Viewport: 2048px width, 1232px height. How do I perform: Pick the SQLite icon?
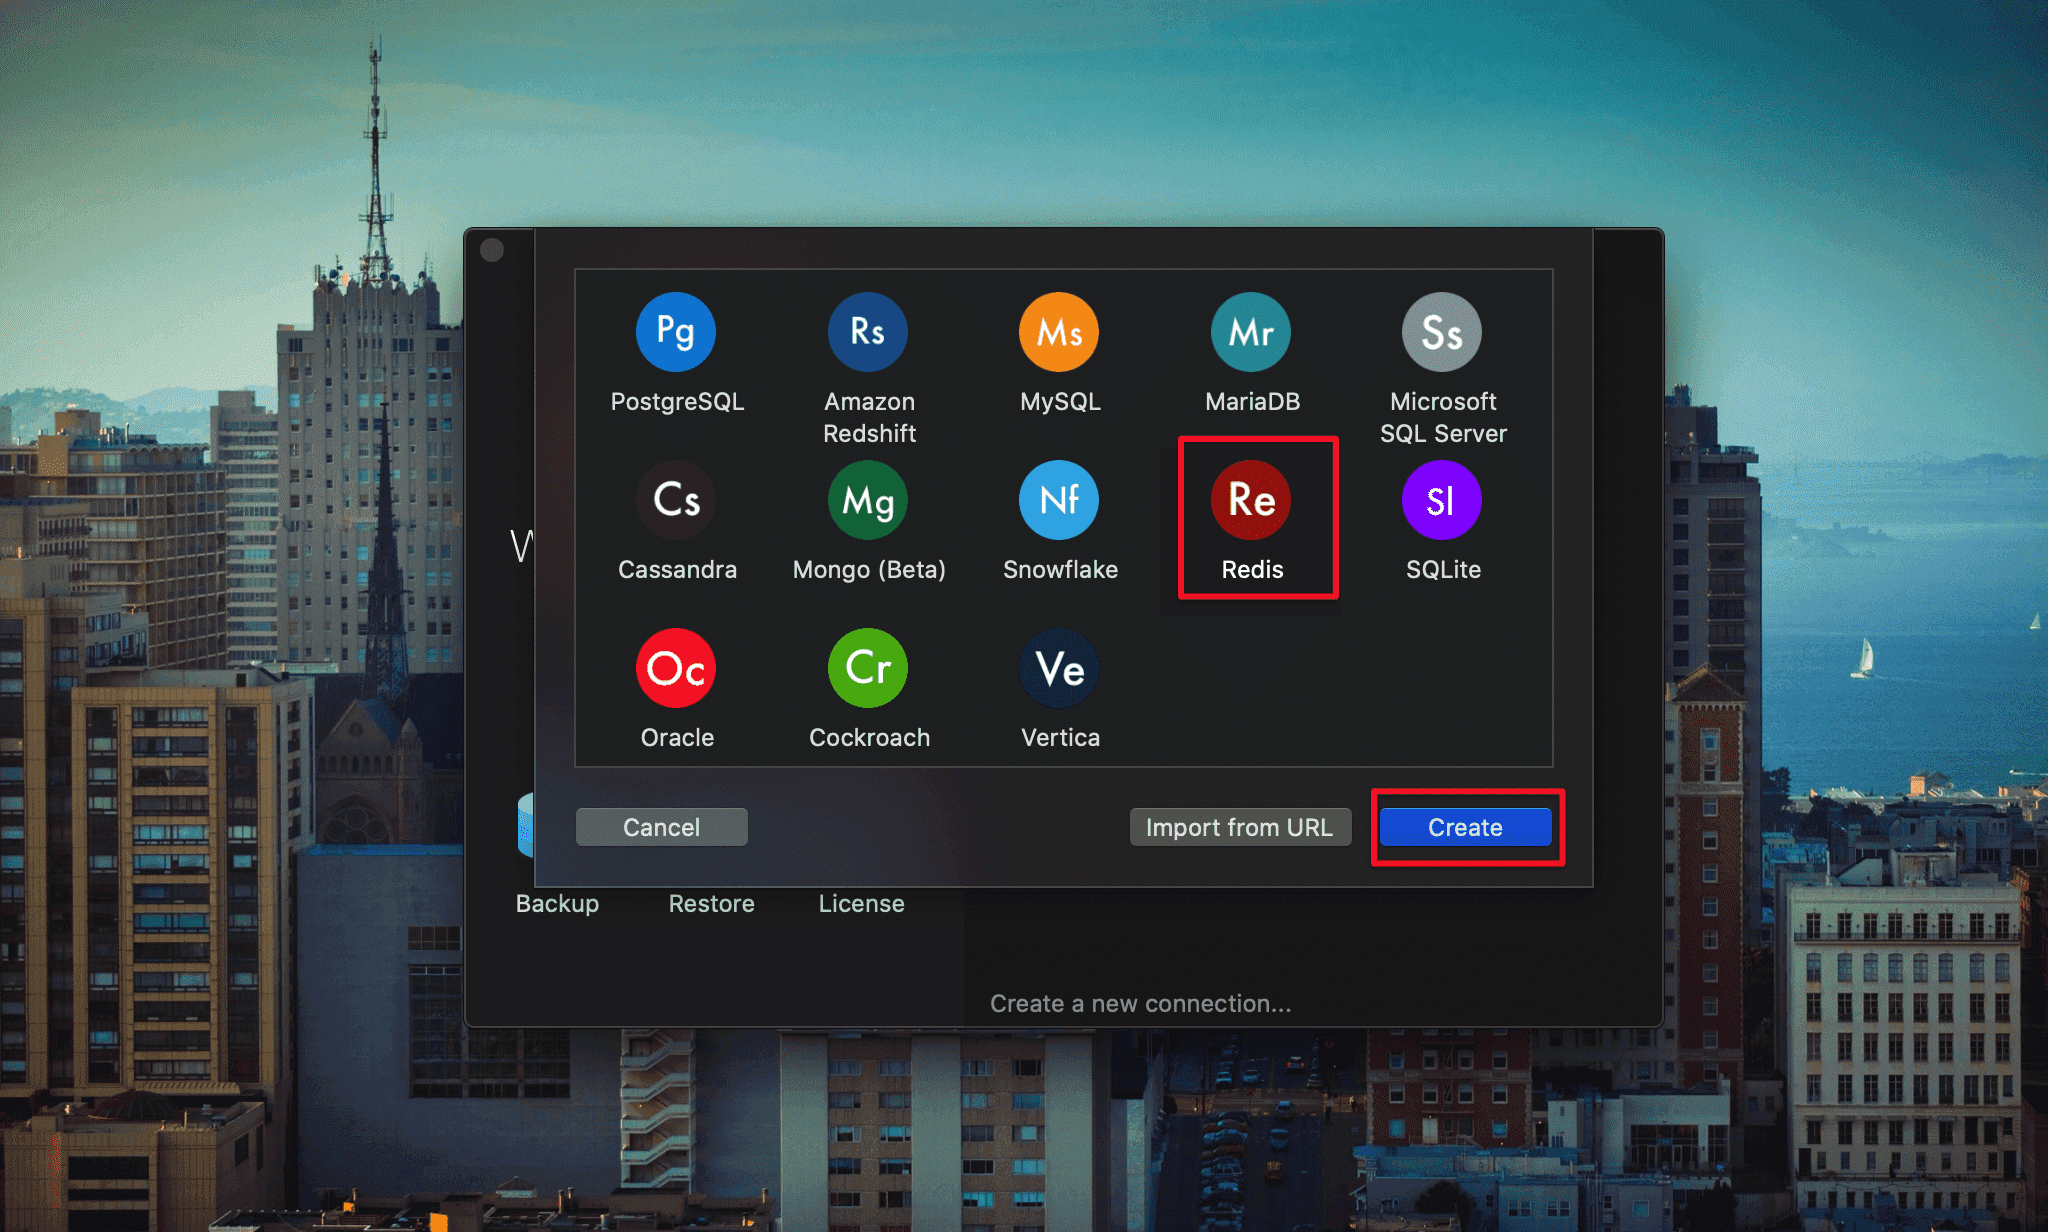point(1442,500)
